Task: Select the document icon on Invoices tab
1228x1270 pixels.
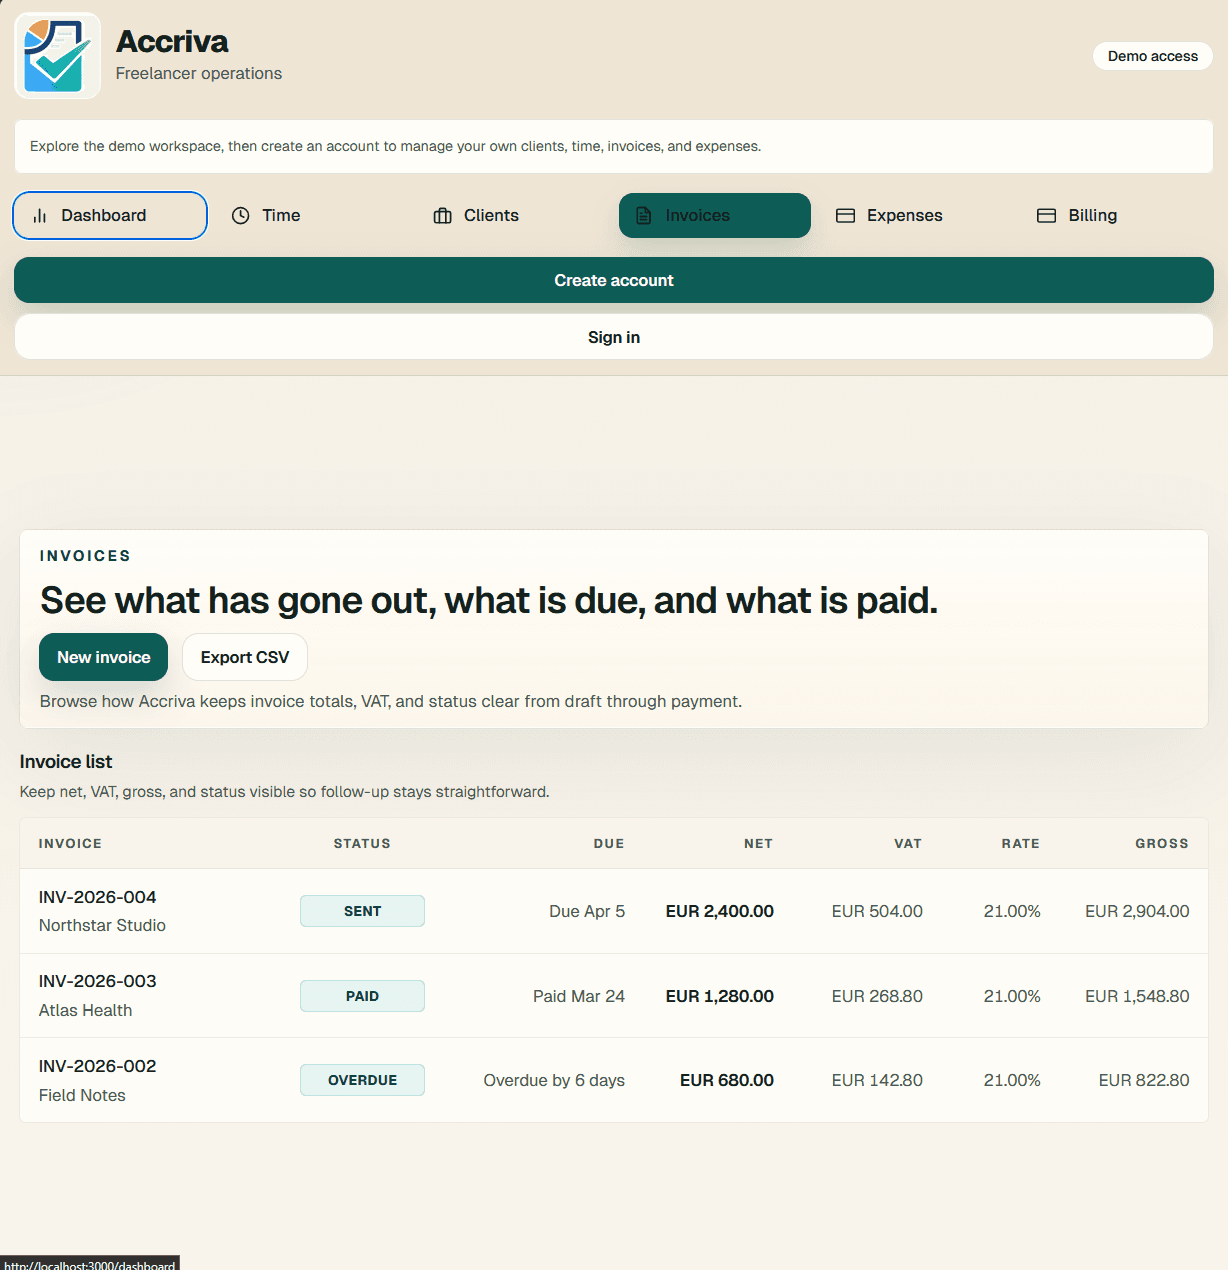Action: 645,215
